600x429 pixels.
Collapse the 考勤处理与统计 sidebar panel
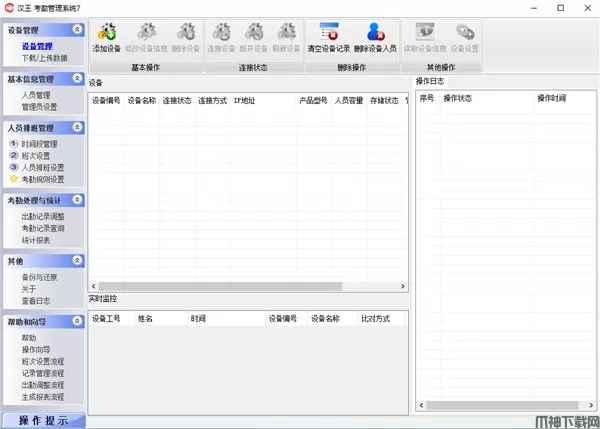(77, 200)
